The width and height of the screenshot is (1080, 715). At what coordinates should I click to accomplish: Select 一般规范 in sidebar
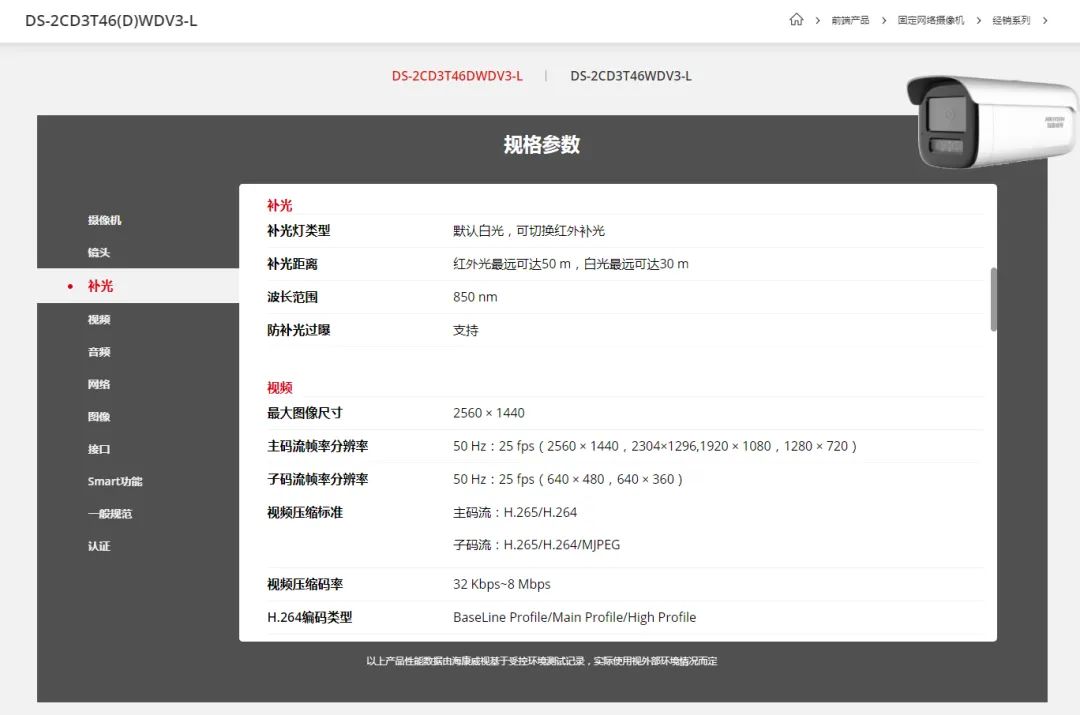coord(109,514)
